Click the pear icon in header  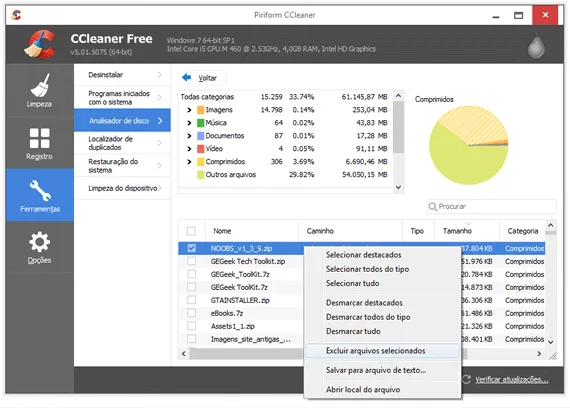(536, 45)
